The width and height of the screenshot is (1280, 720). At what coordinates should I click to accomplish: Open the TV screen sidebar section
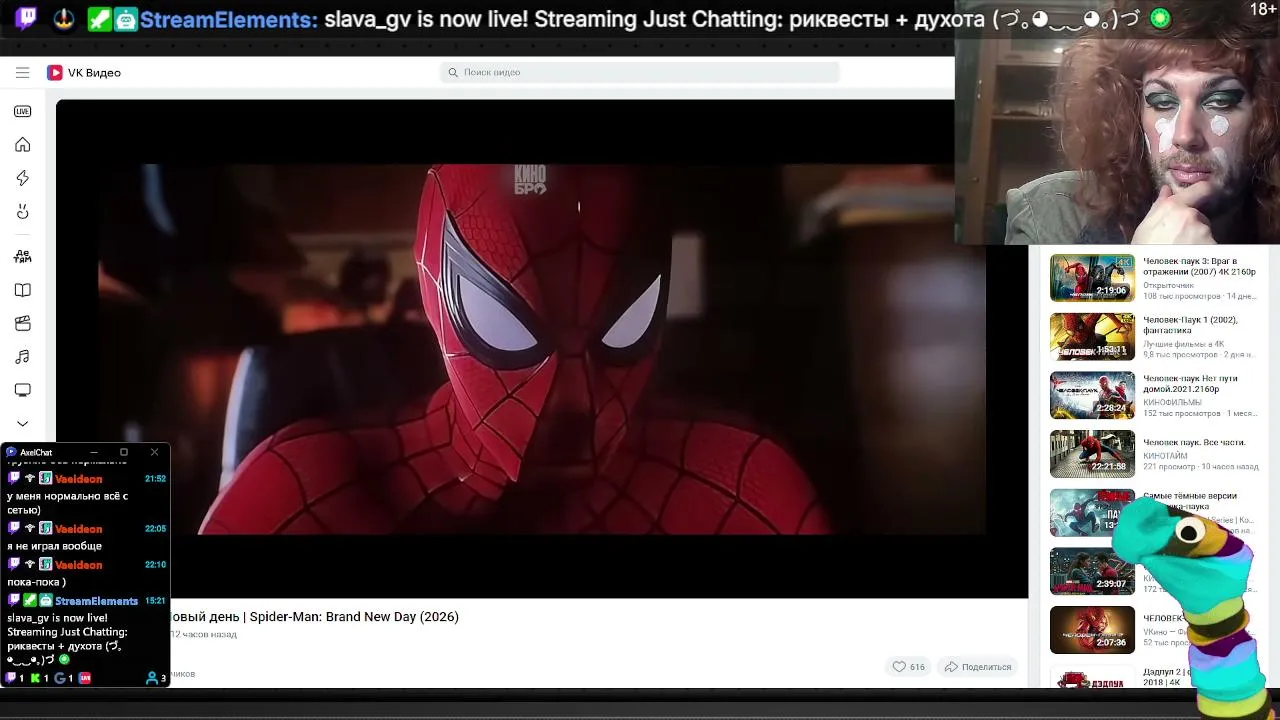click(22, 390)
